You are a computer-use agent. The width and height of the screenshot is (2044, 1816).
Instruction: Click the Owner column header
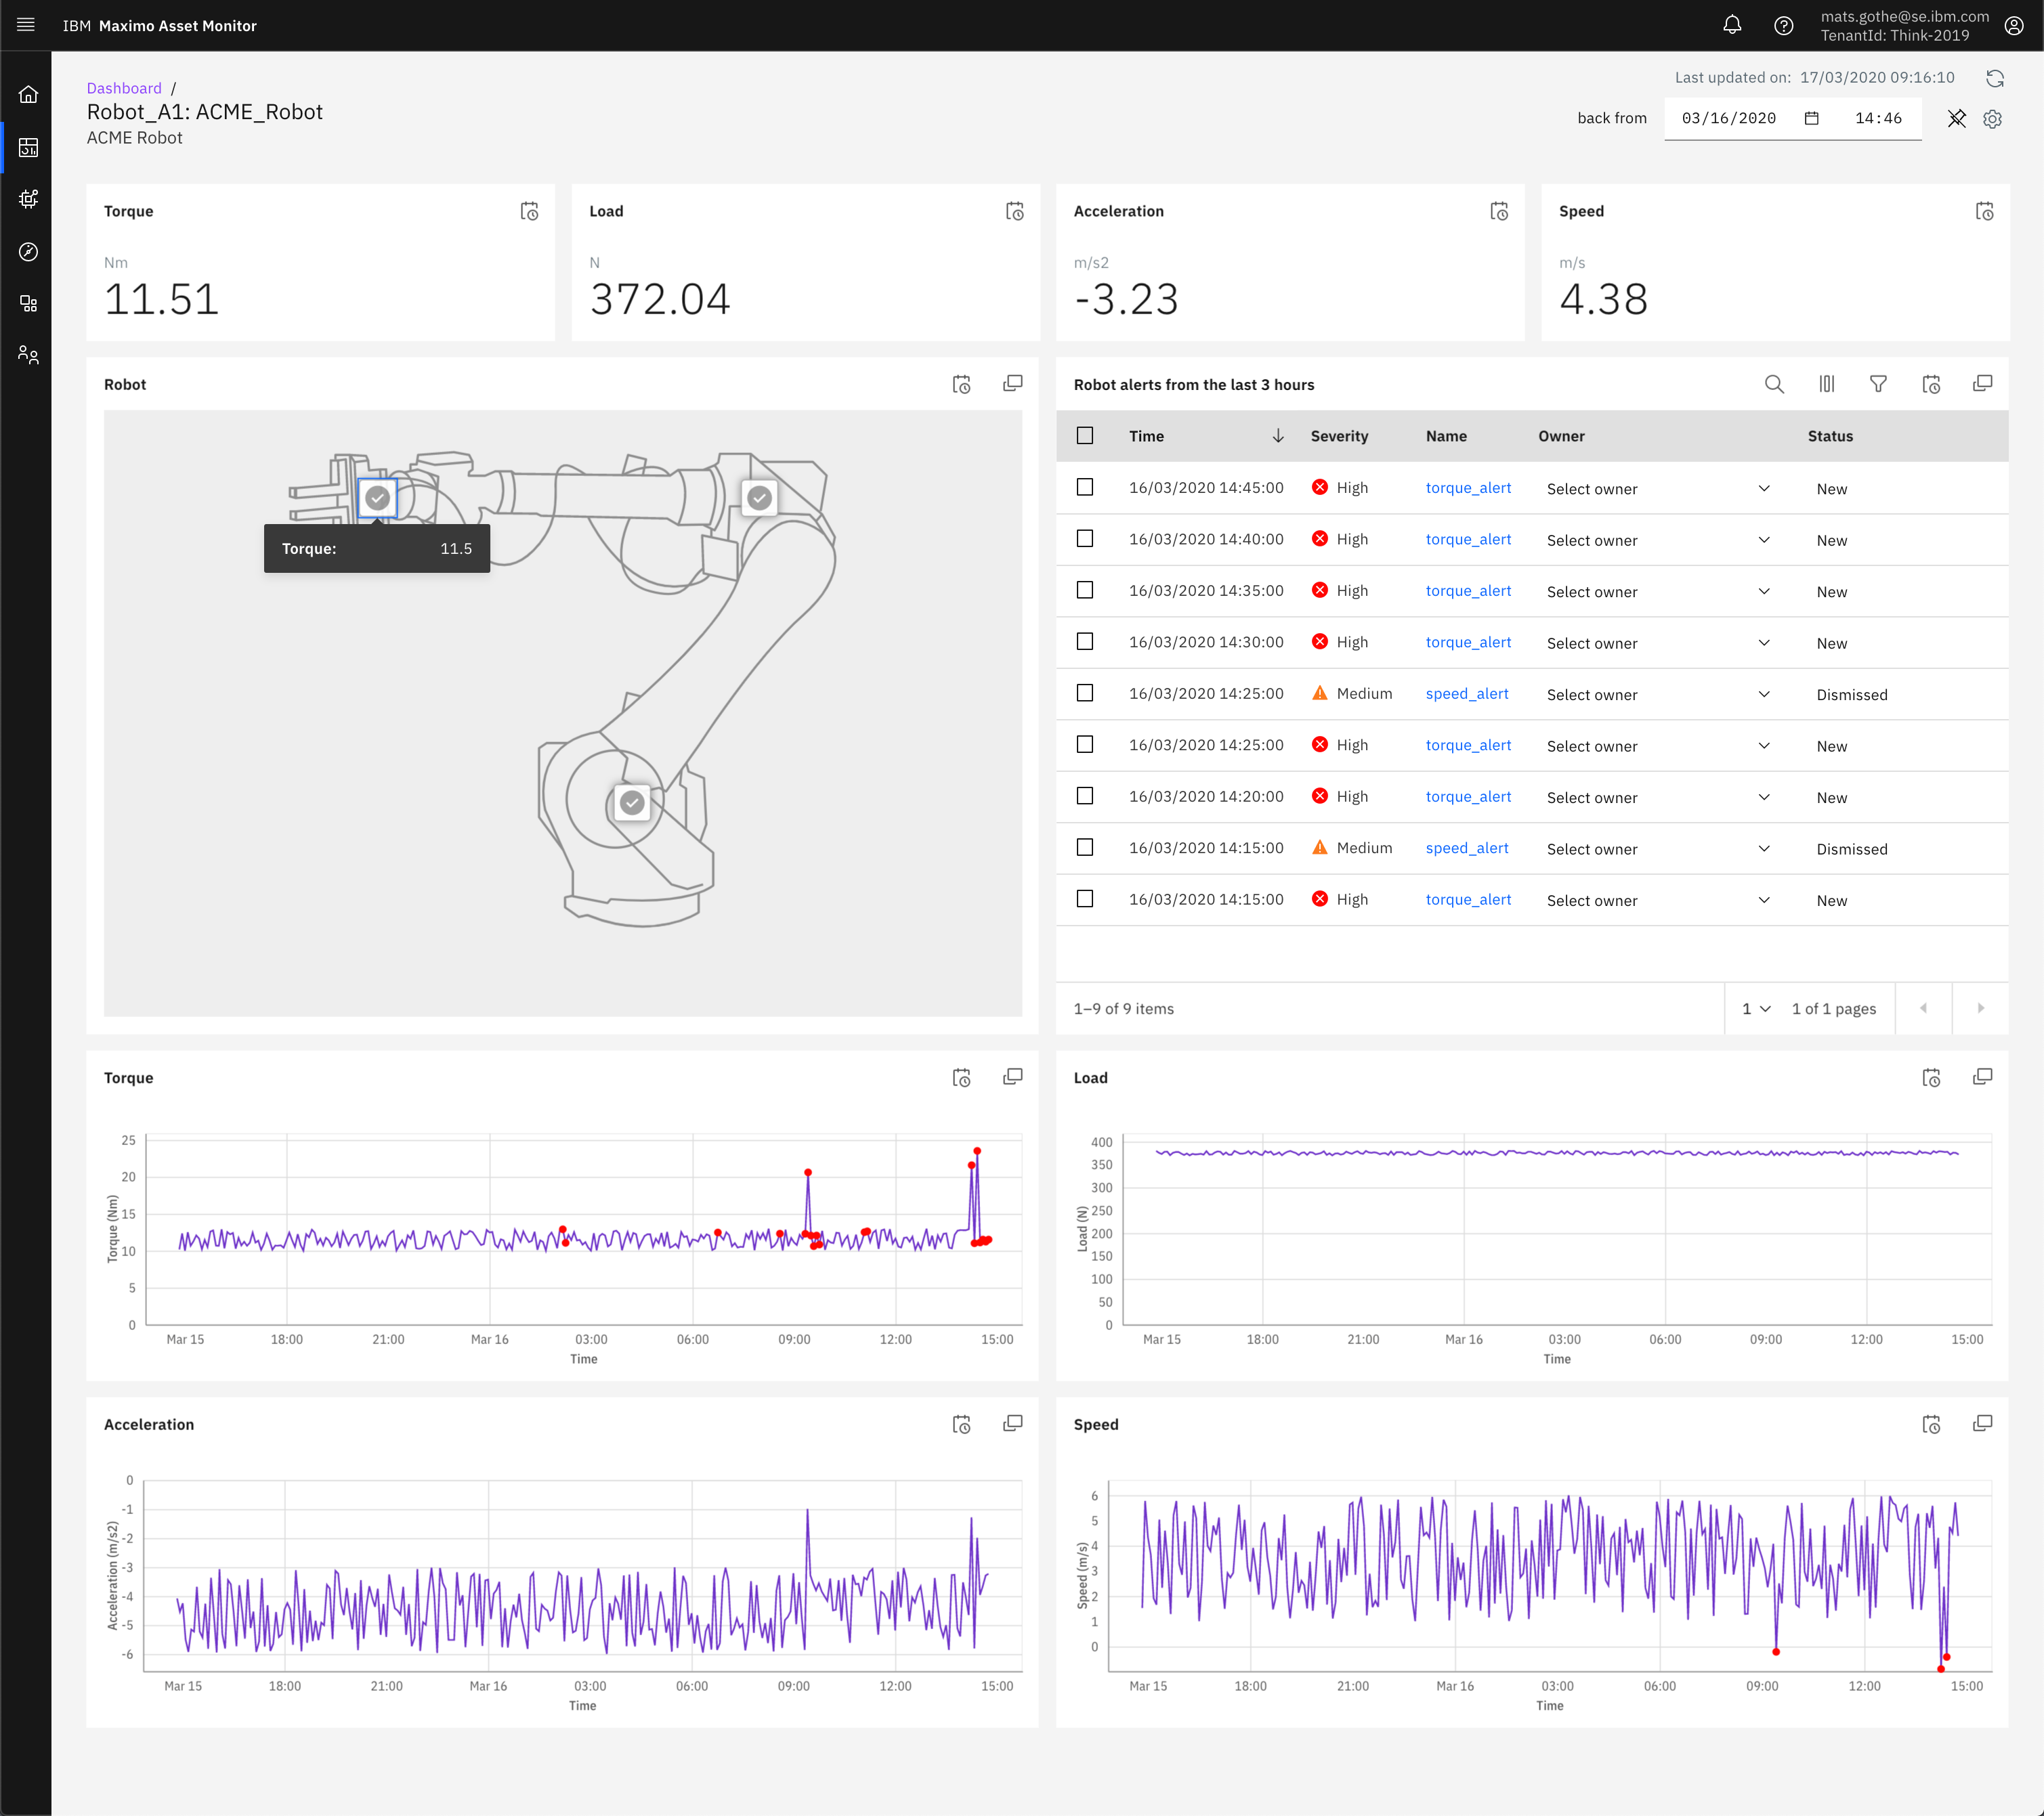pyautogui.click(x=1561, y=436)
